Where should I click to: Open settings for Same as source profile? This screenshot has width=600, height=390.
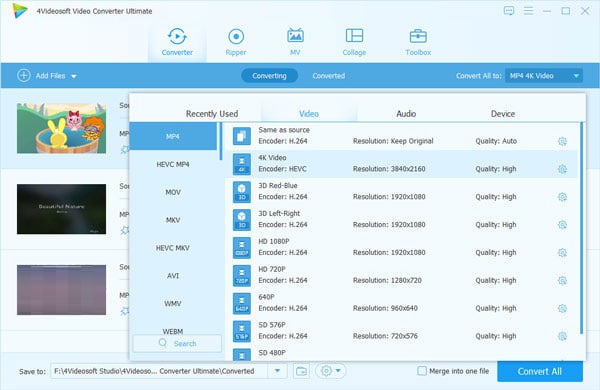coord(562,141)
